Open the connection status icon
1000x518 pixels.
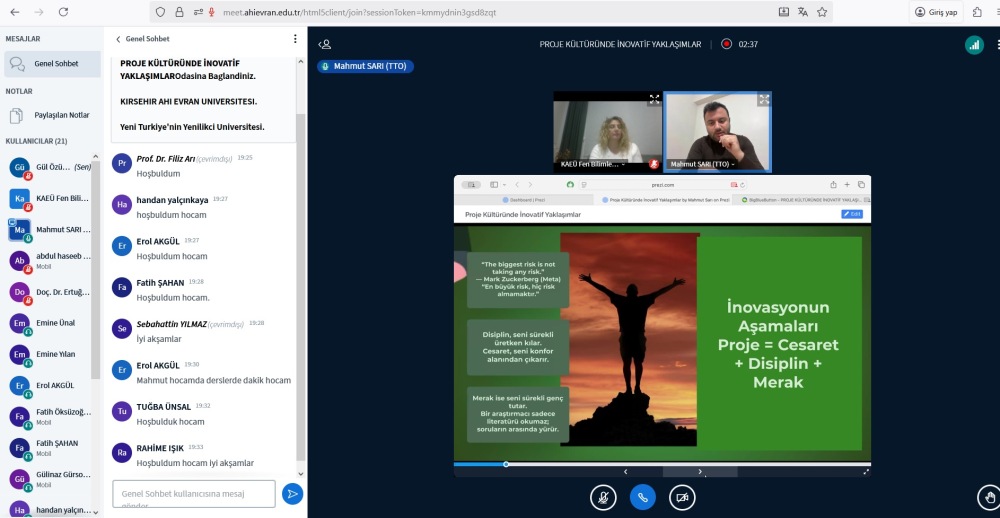tap(974, 45)
